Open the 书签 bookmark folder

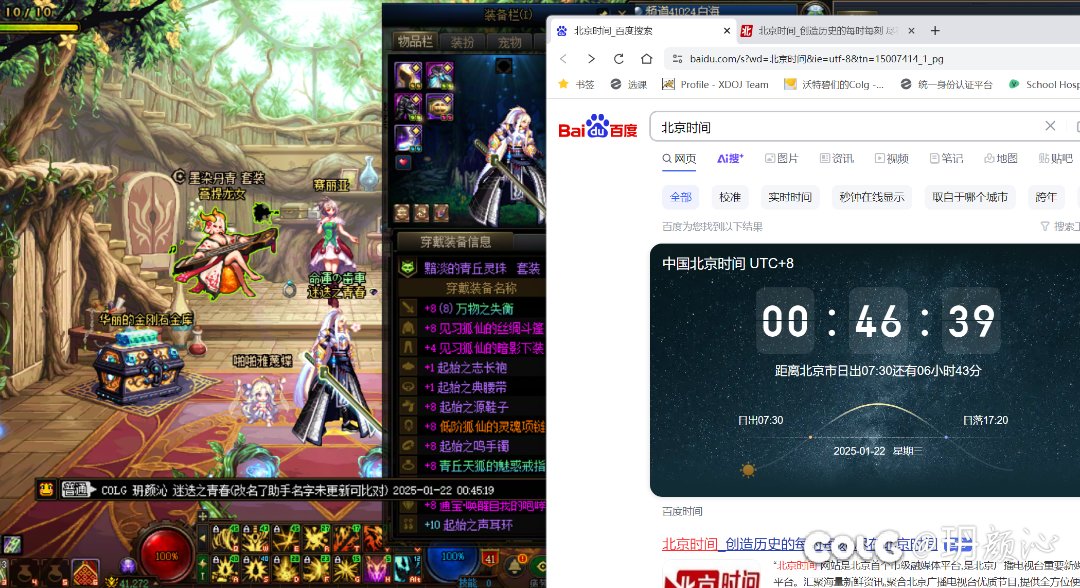point(576,84)
